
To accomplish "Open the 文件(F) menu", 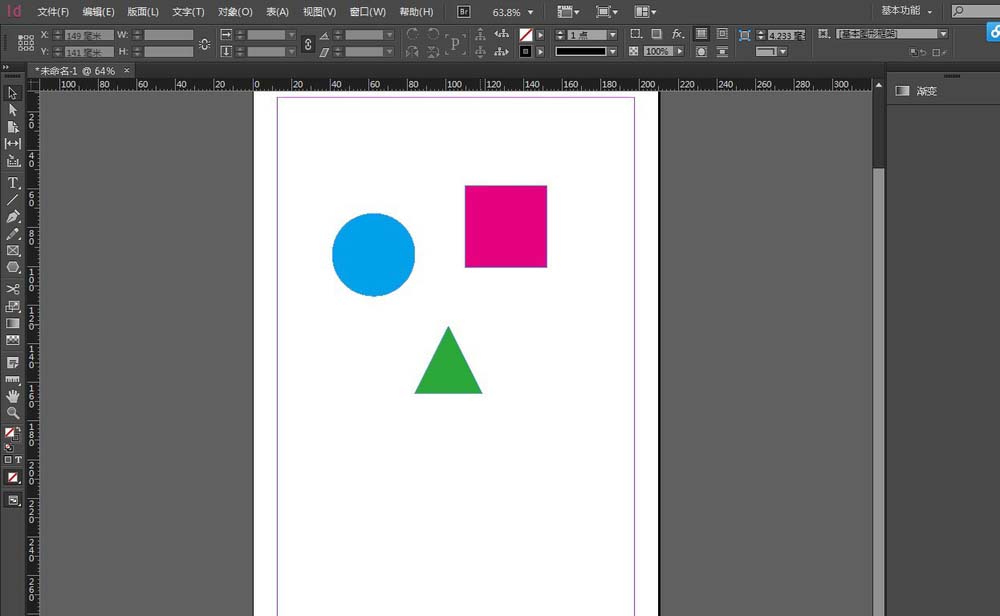I will click(53, 12).
